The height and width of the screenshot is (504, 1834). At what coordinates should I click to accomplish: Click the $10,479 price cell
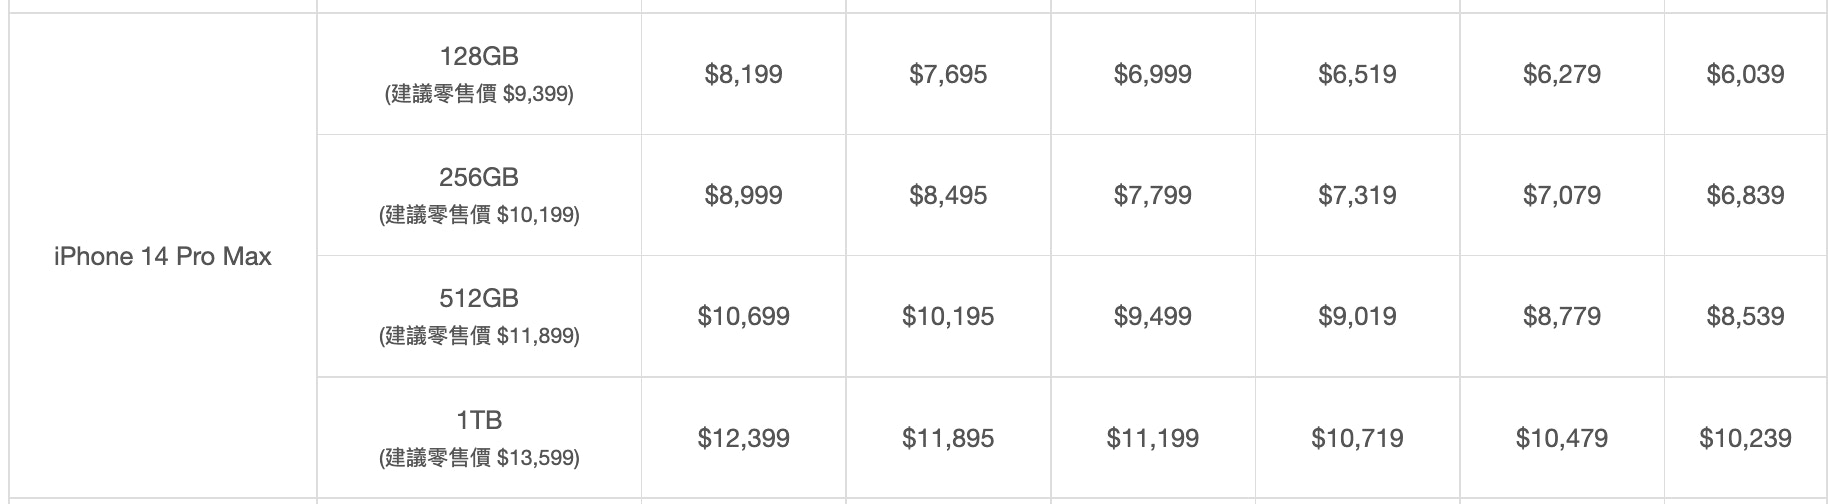[1561, 438]
